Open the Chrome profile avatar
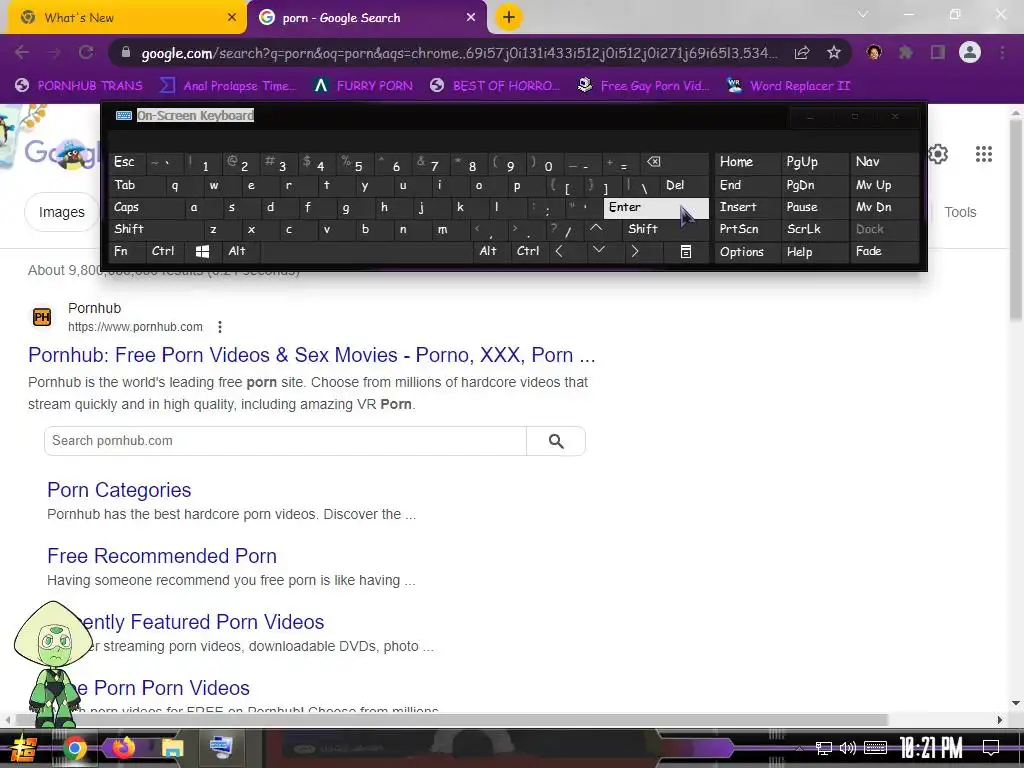1024x768 pixels. 970,52
